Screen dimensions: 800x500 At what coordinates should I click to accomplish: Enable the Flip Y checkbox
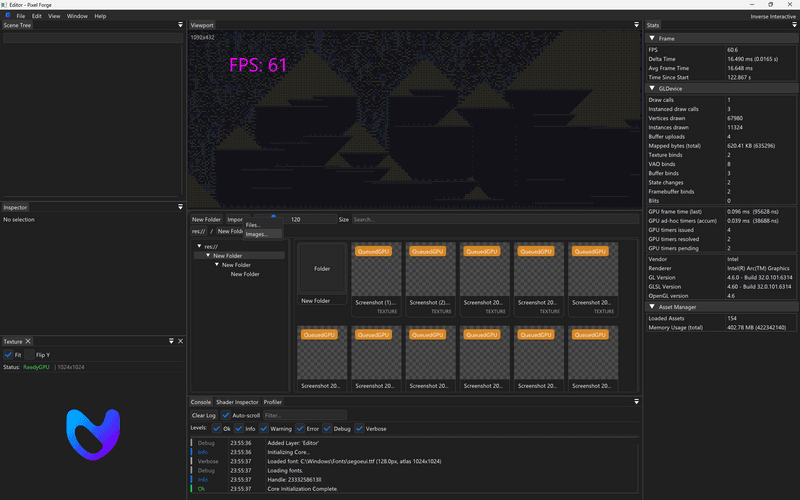(x=29, y=355)
